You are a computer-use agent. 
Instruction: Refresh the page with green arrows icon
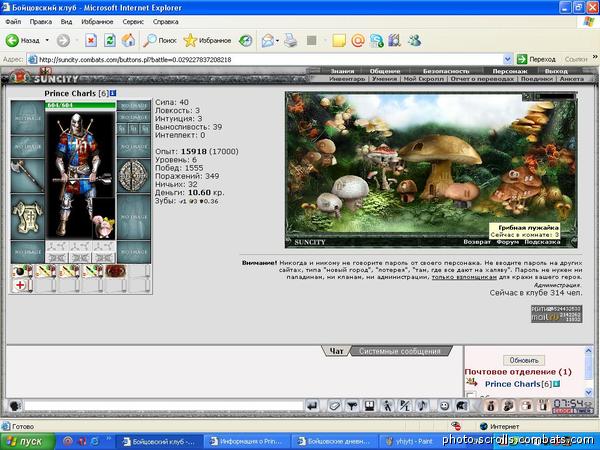tap(110, 40)
